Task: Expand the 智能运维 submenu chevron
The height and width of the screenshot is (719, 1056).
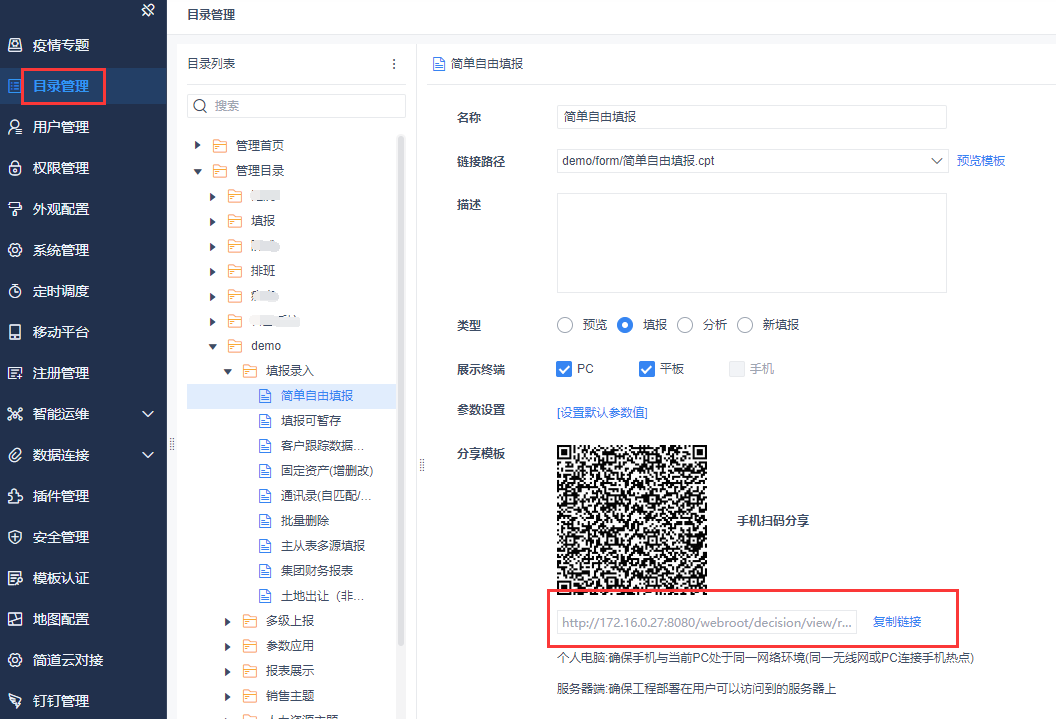Action: tap(148, 414)
